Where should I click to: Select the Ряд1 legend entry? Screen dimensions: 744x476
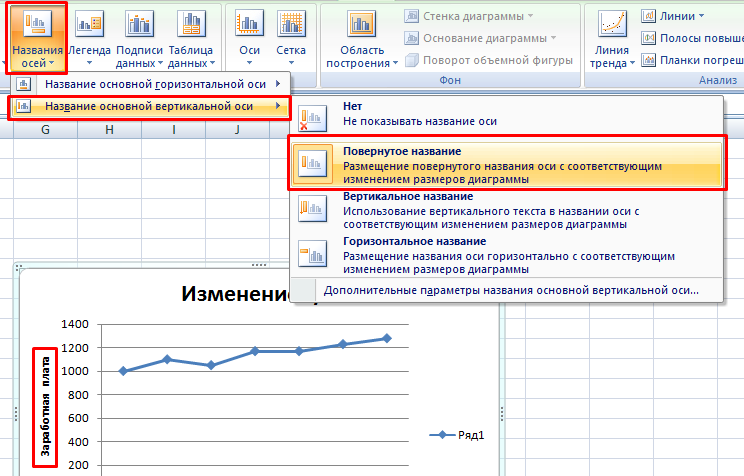point(457,435)
